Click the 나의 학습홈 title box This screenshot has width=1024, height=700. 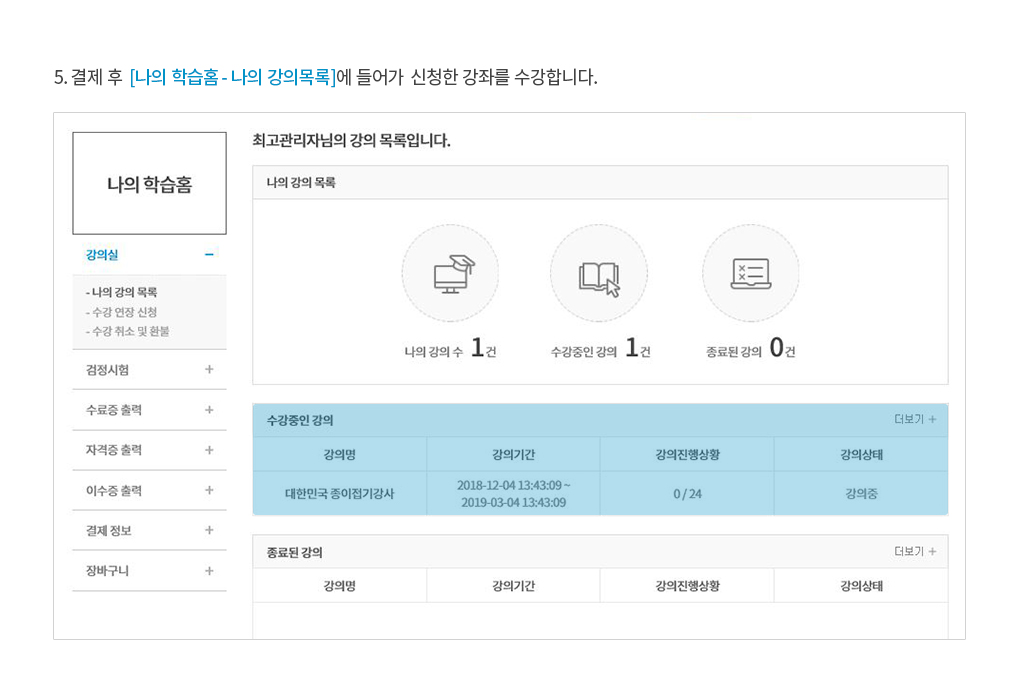point(149,184)
